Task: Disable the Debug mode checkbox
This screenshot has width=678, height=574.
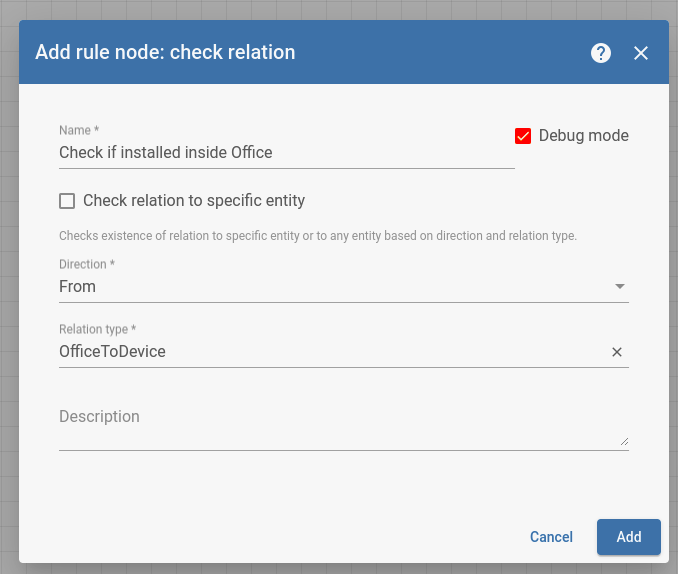Action: pos(523,136)
